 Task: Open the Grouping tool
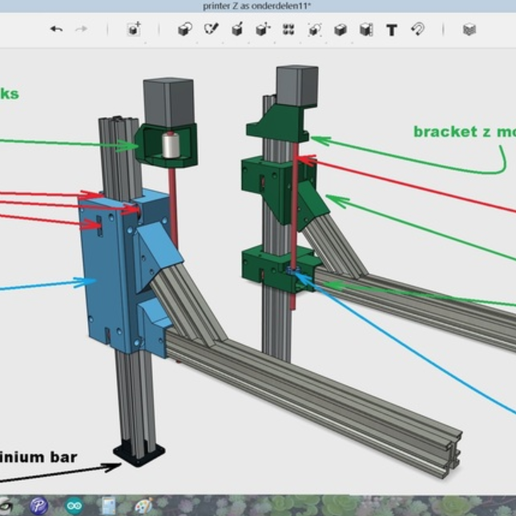pyautogui.click(x=314, y=30)
